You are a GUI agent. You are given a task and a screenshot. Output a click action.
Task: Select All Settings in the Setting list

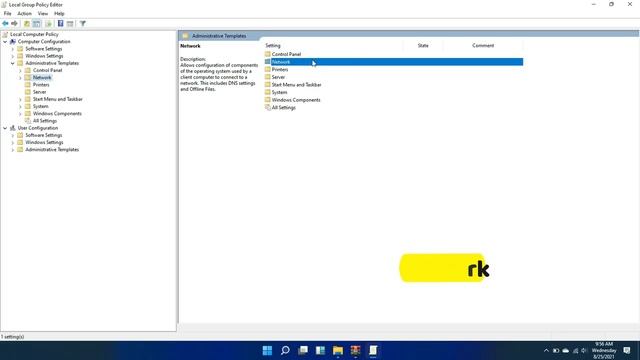click(284, 108)
